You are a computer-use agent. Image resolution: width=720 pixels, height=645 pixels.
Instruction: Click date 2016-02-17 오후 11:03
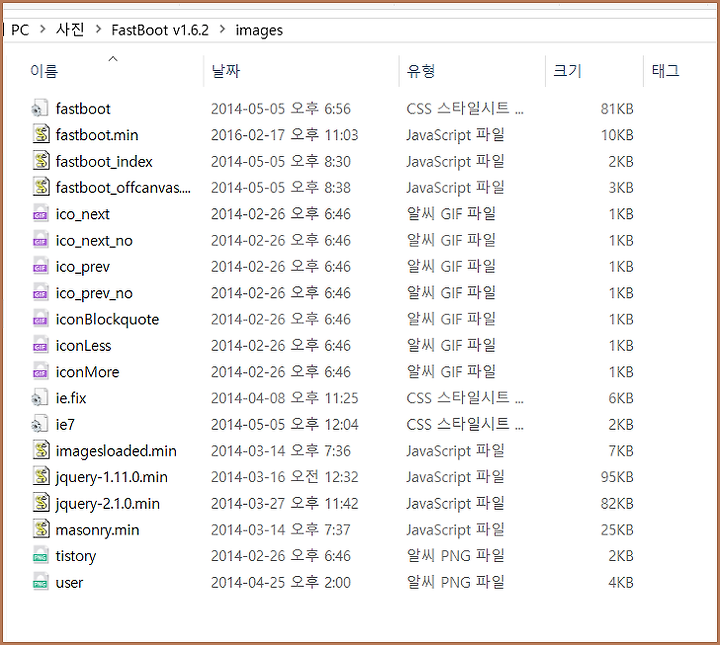point(284,135)
